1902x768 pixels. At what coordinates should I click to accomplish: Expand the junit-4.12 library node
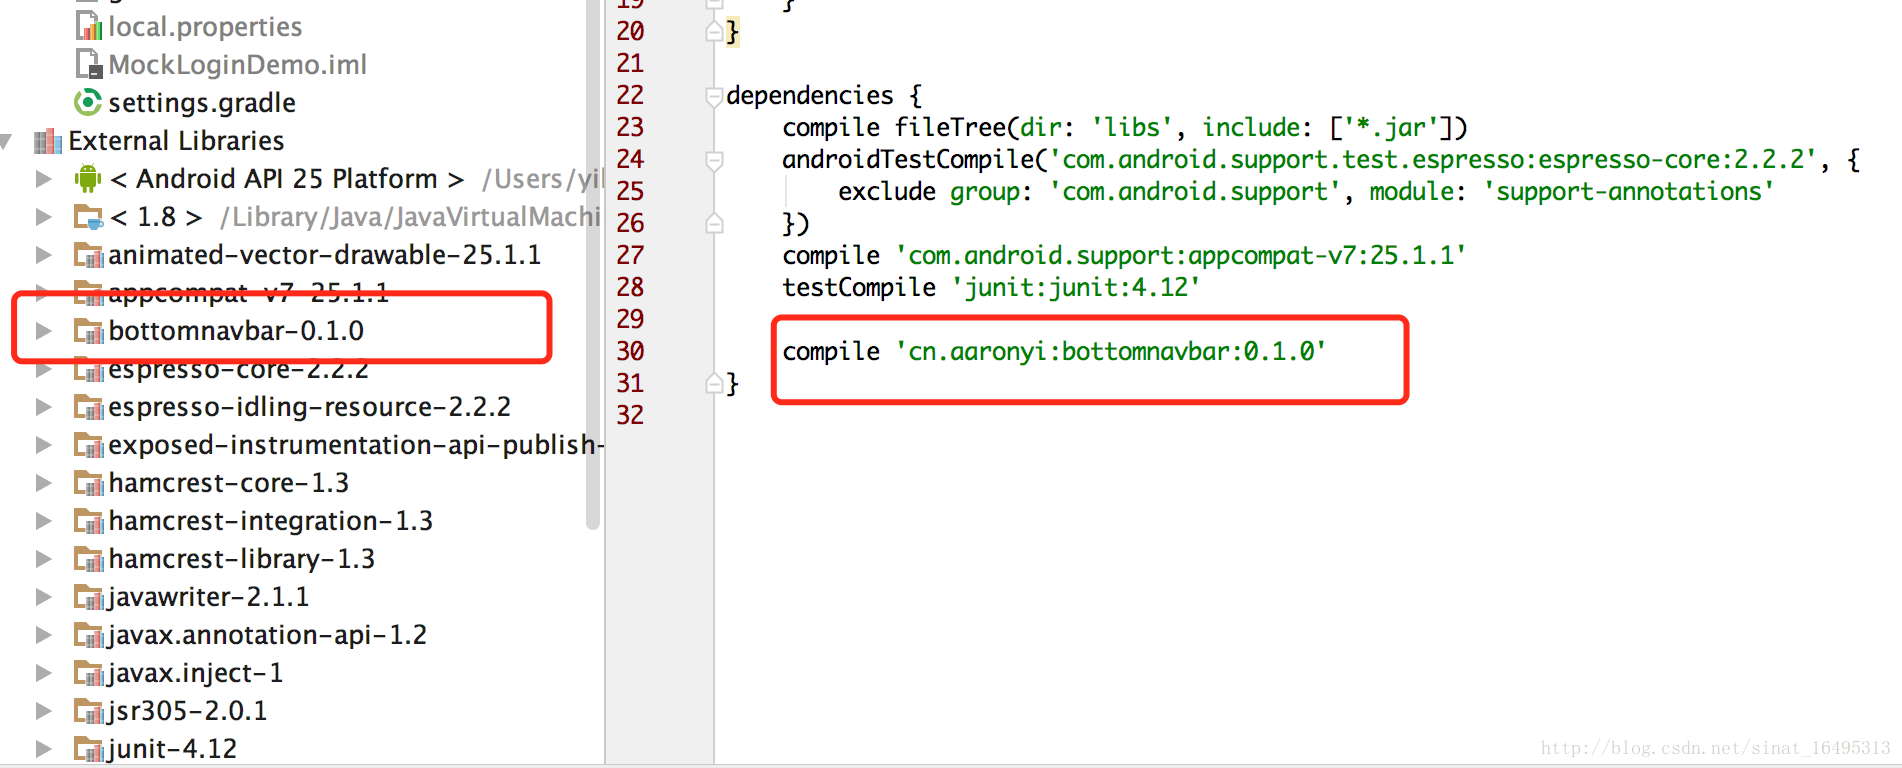tap(44, 749)
